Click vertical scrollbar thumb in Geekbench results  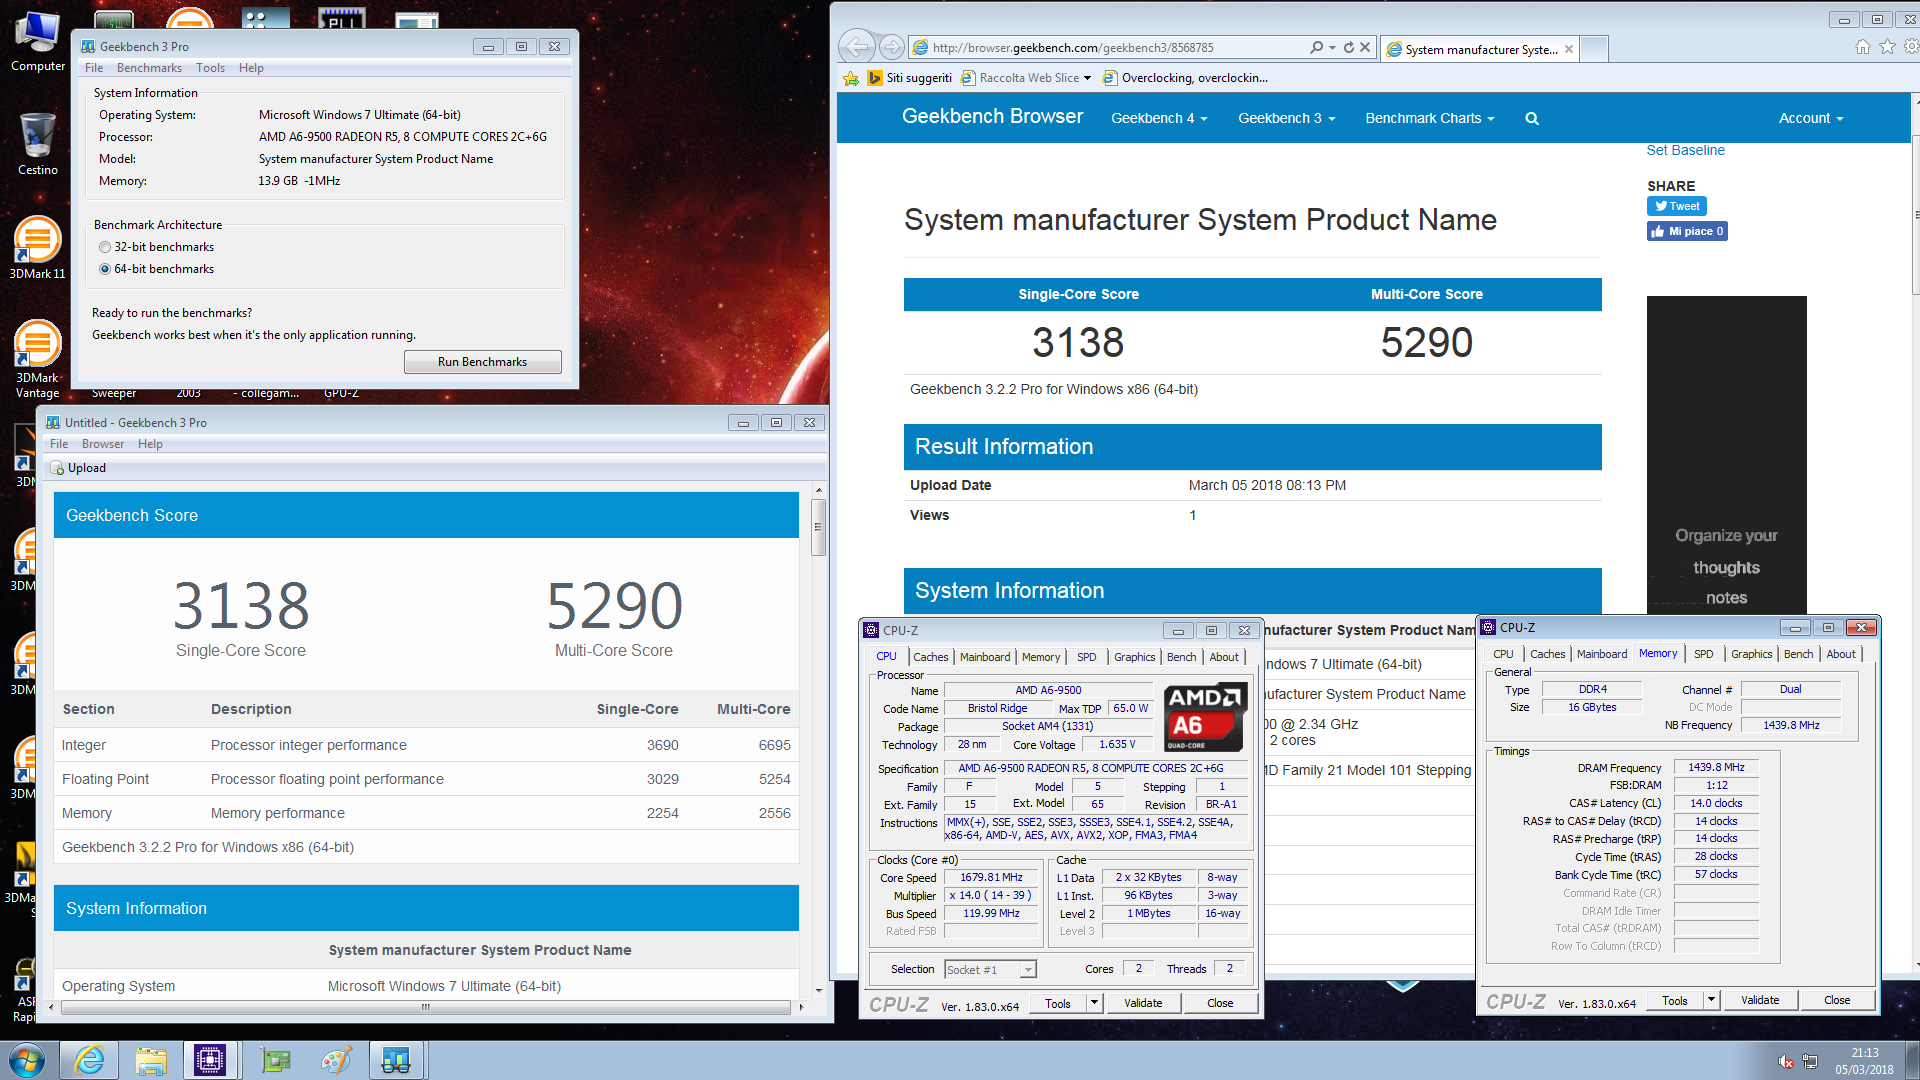818,527
